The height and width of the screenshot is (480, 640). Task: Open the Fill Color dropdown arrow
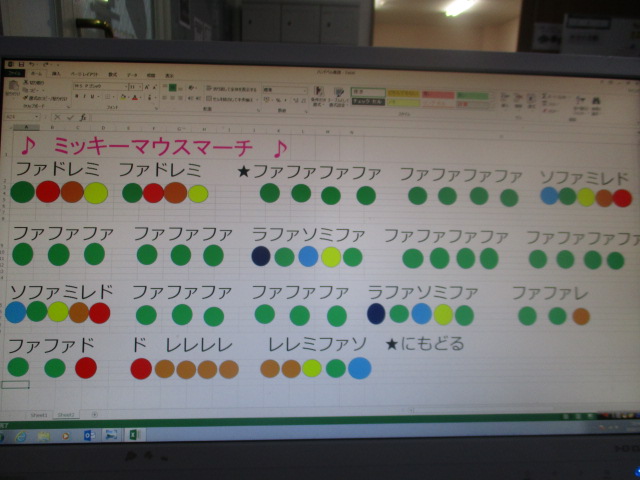(x=128, y=97)
